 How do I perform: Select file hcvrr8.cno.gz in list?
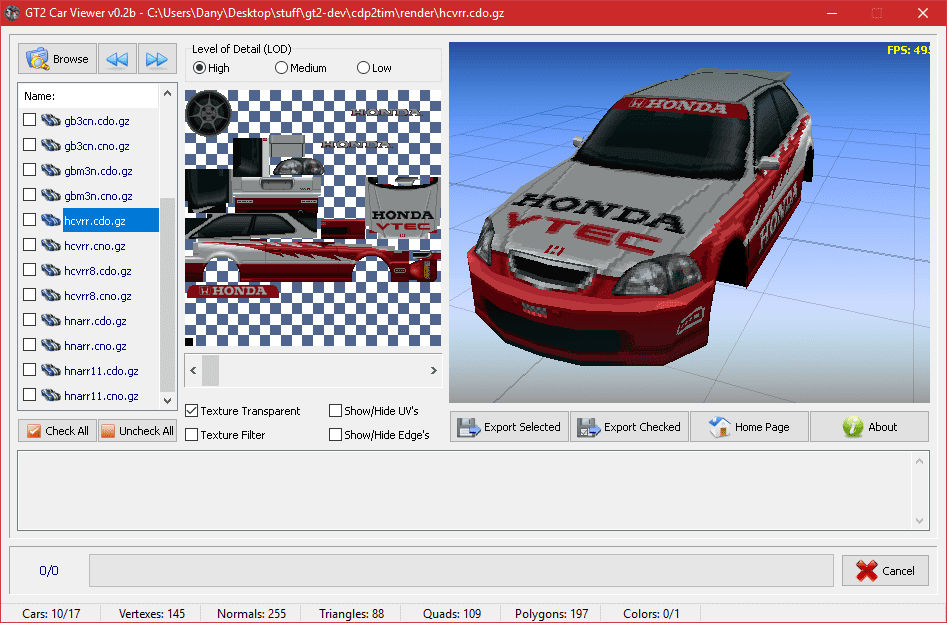[98, 296]
